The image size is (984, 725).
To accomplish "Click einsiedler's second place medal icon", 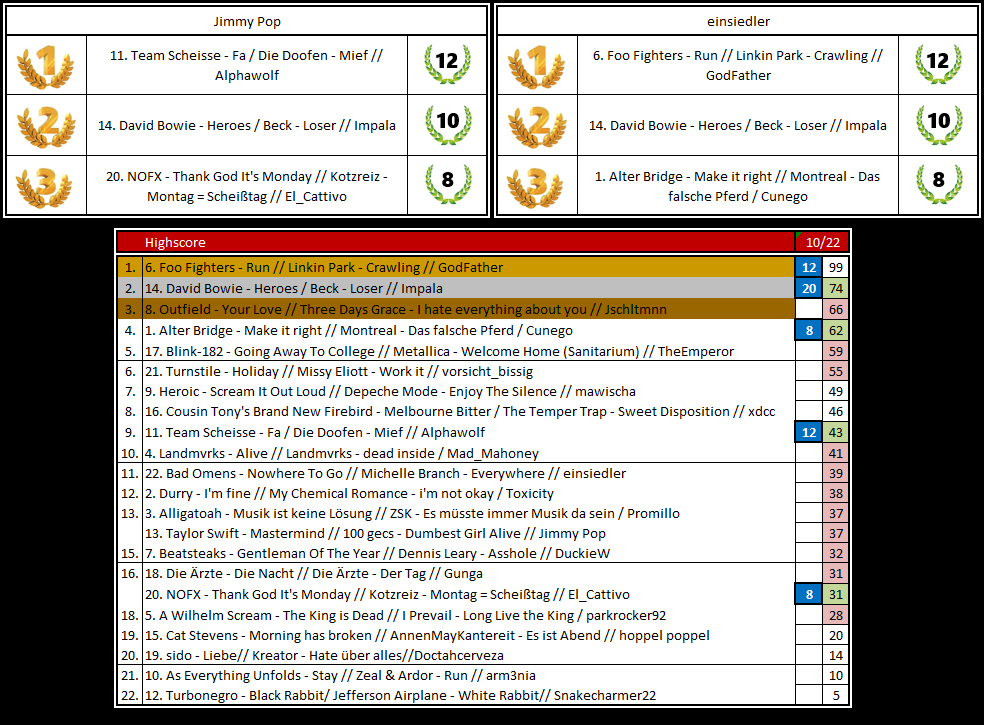I will click(536, 125).
